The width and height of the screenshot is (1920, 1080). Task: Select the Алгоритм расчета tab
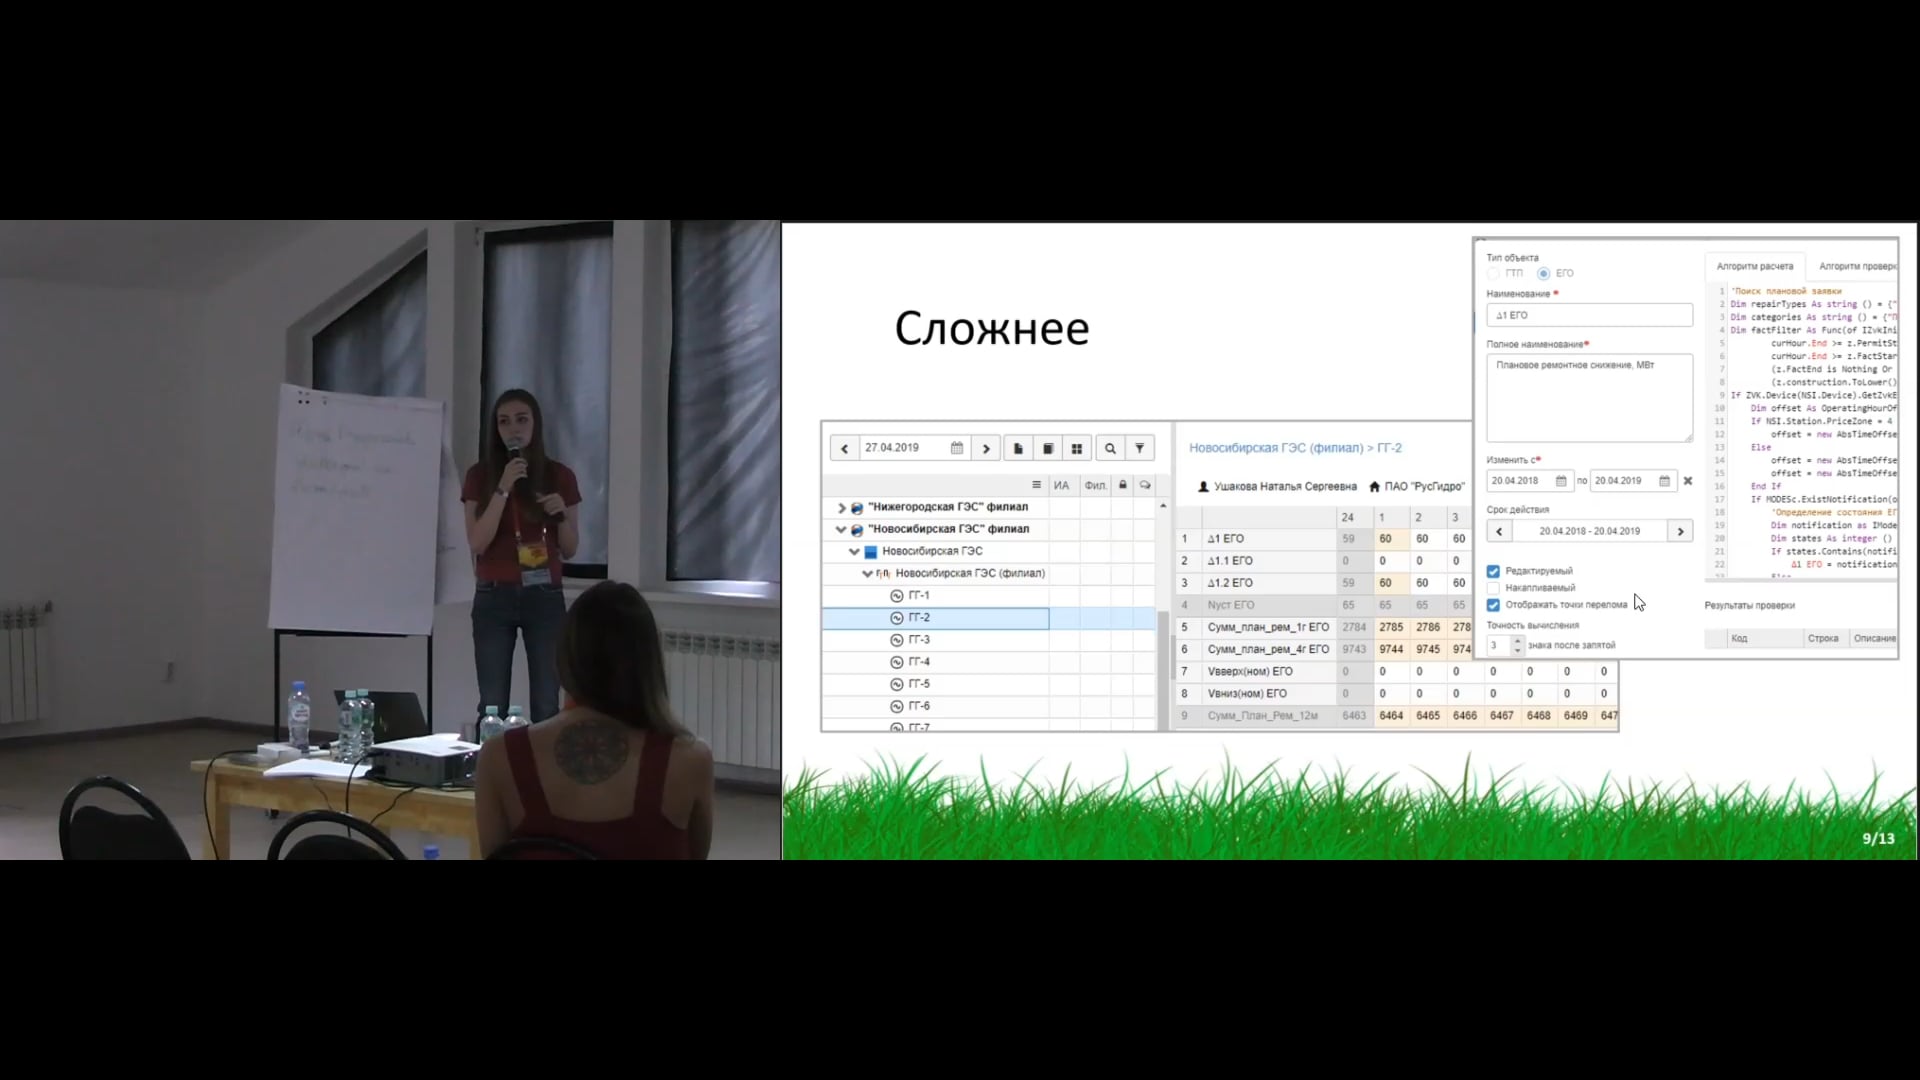1754,266
